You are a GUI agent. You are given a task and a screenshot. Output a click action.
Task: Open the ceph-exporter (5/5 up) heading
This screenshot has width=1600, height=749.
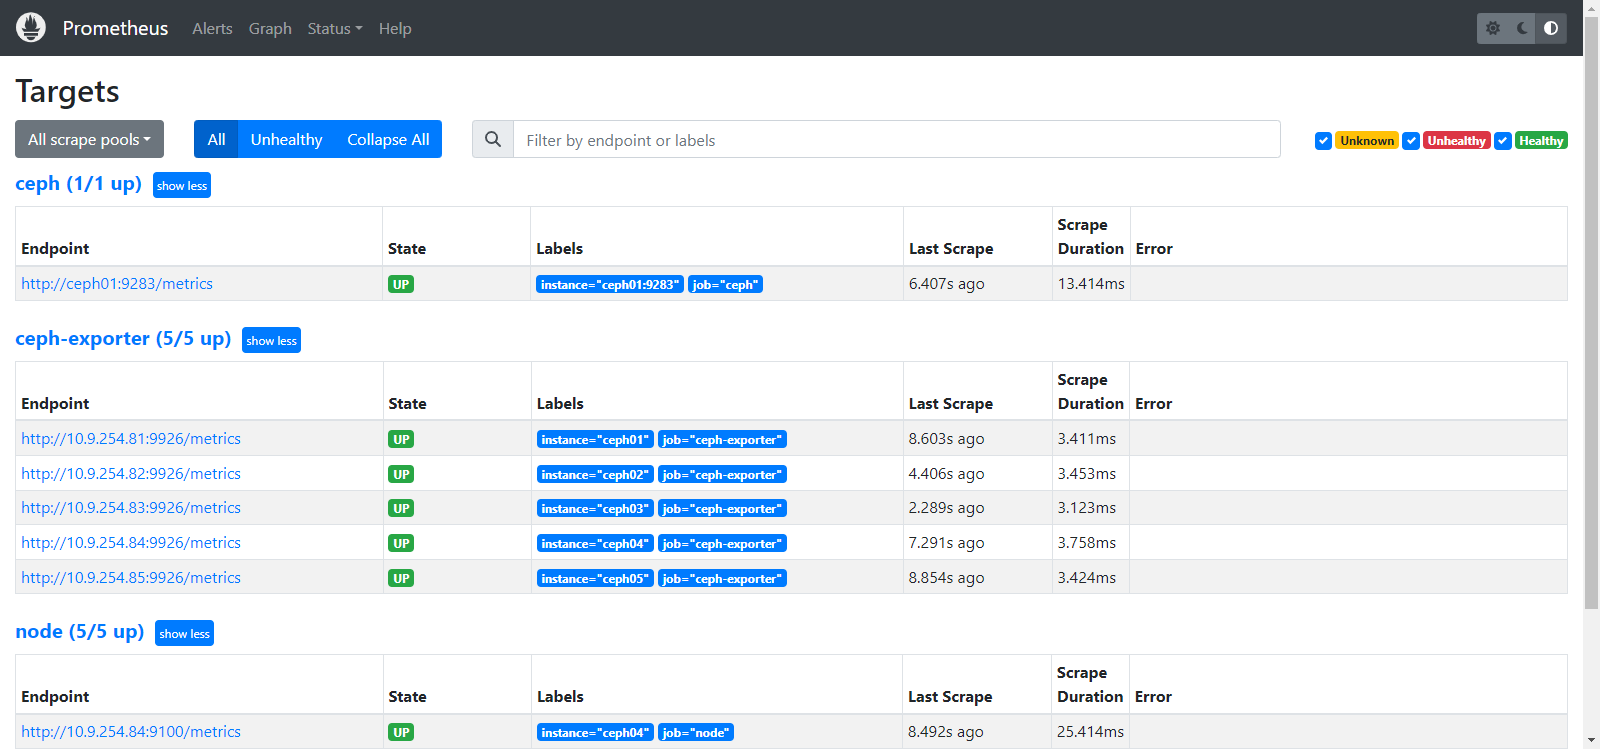pos(123,338)
